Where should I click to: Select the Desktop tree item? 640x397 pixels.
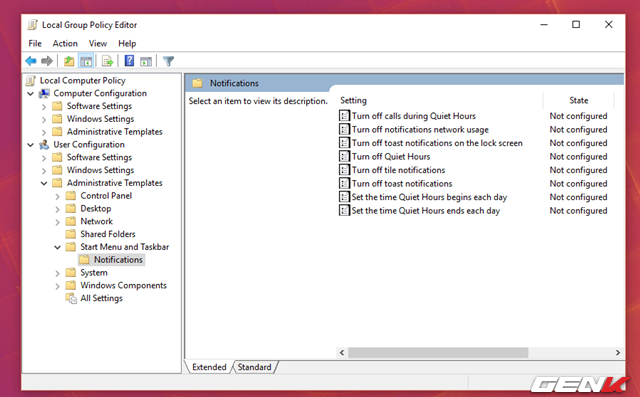pos(96,208)
